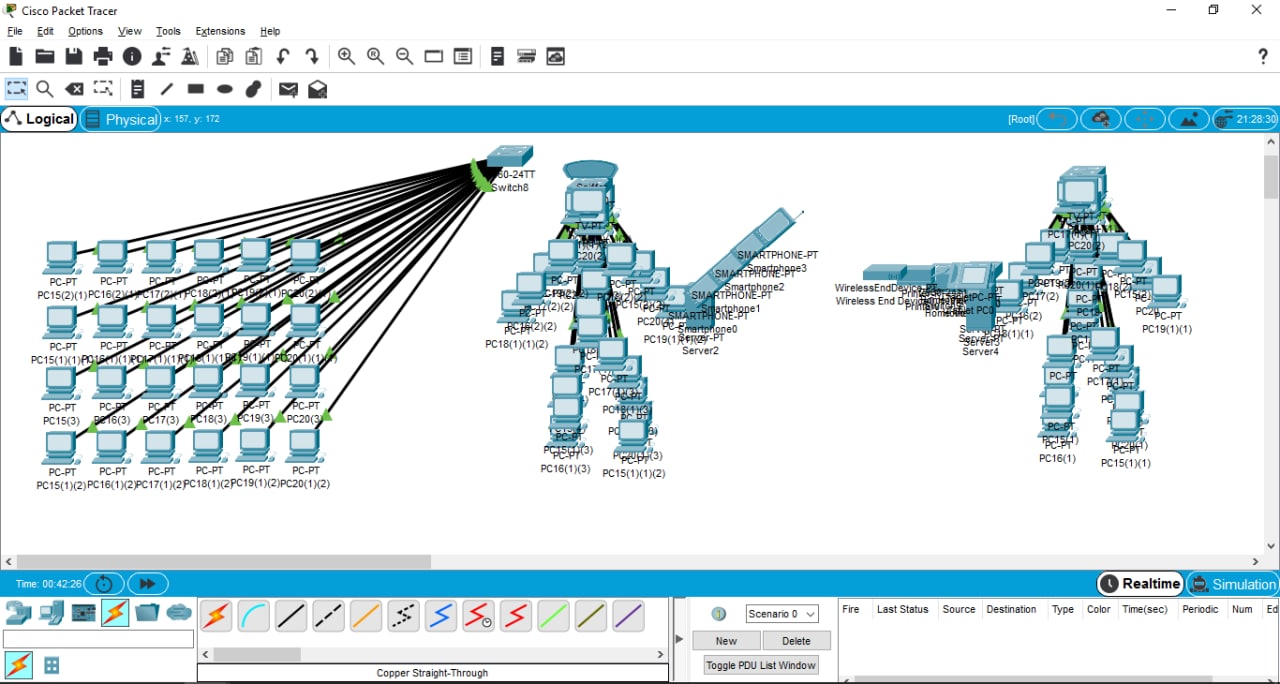Pick the Serial DCE cable with clock

click(x=478, y=616)
